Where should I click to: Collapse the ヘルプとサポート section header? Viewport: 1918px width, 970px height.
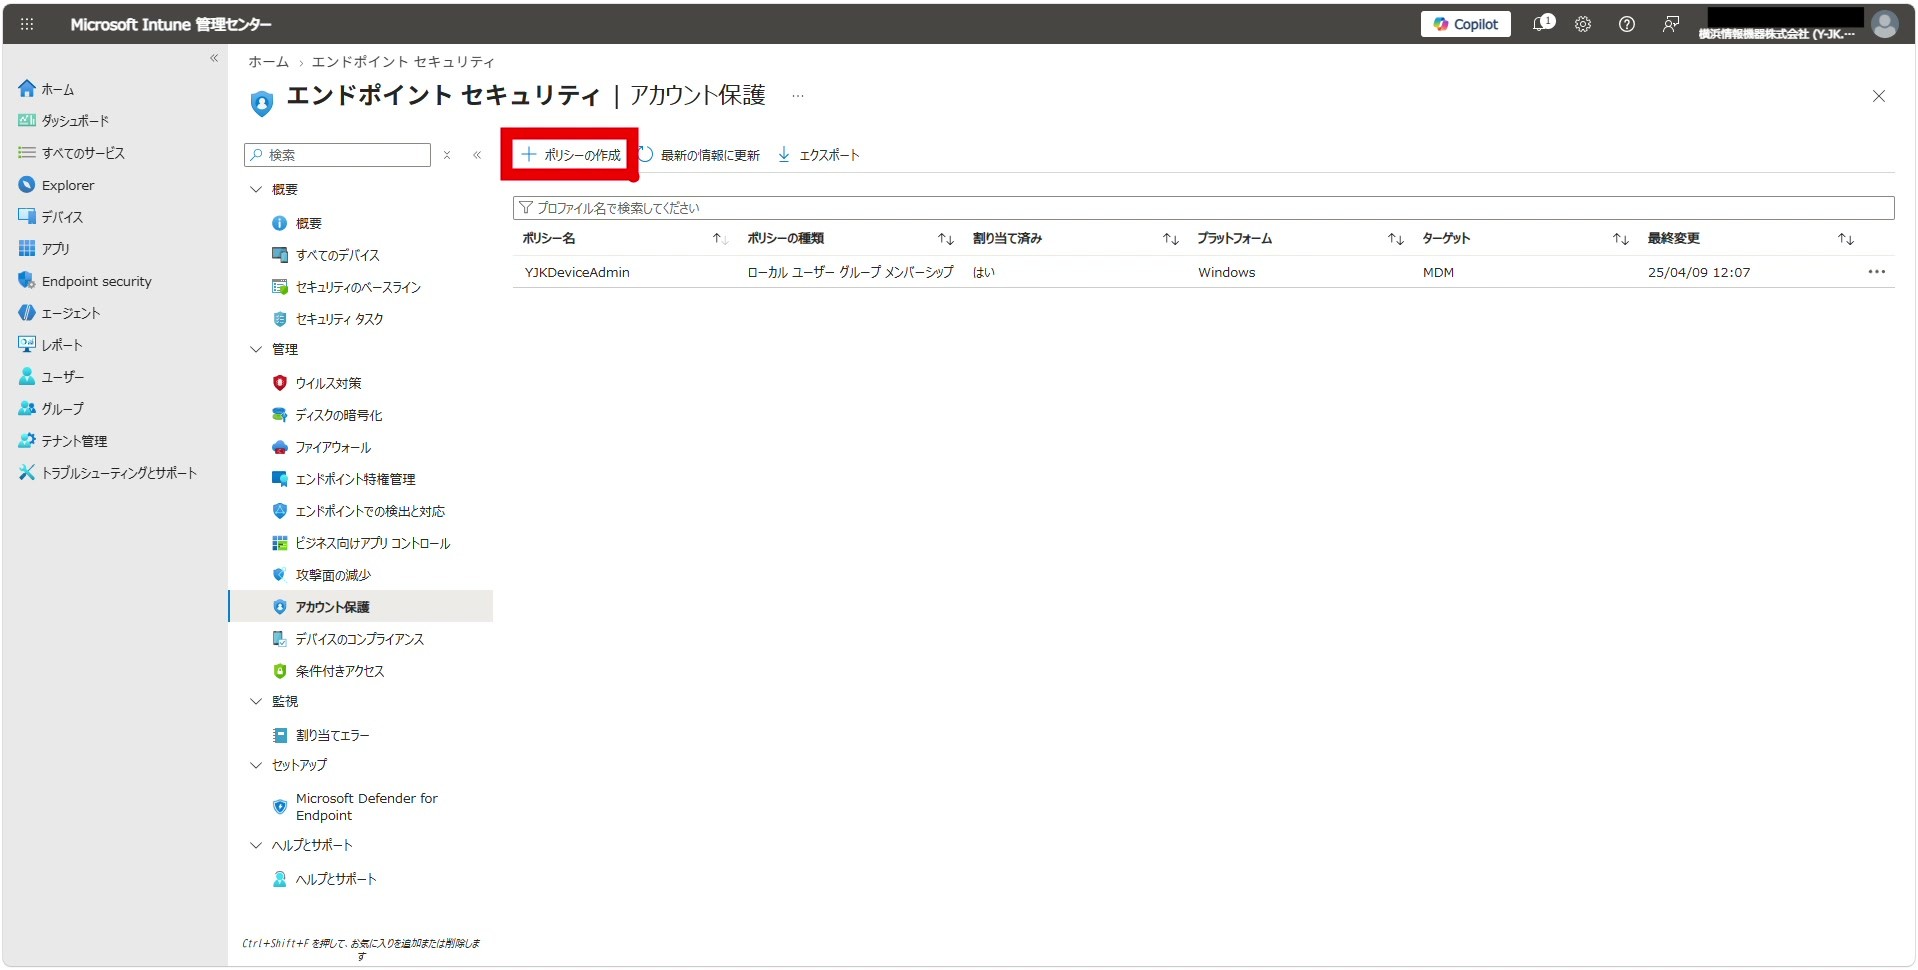[x=300, y=845]
